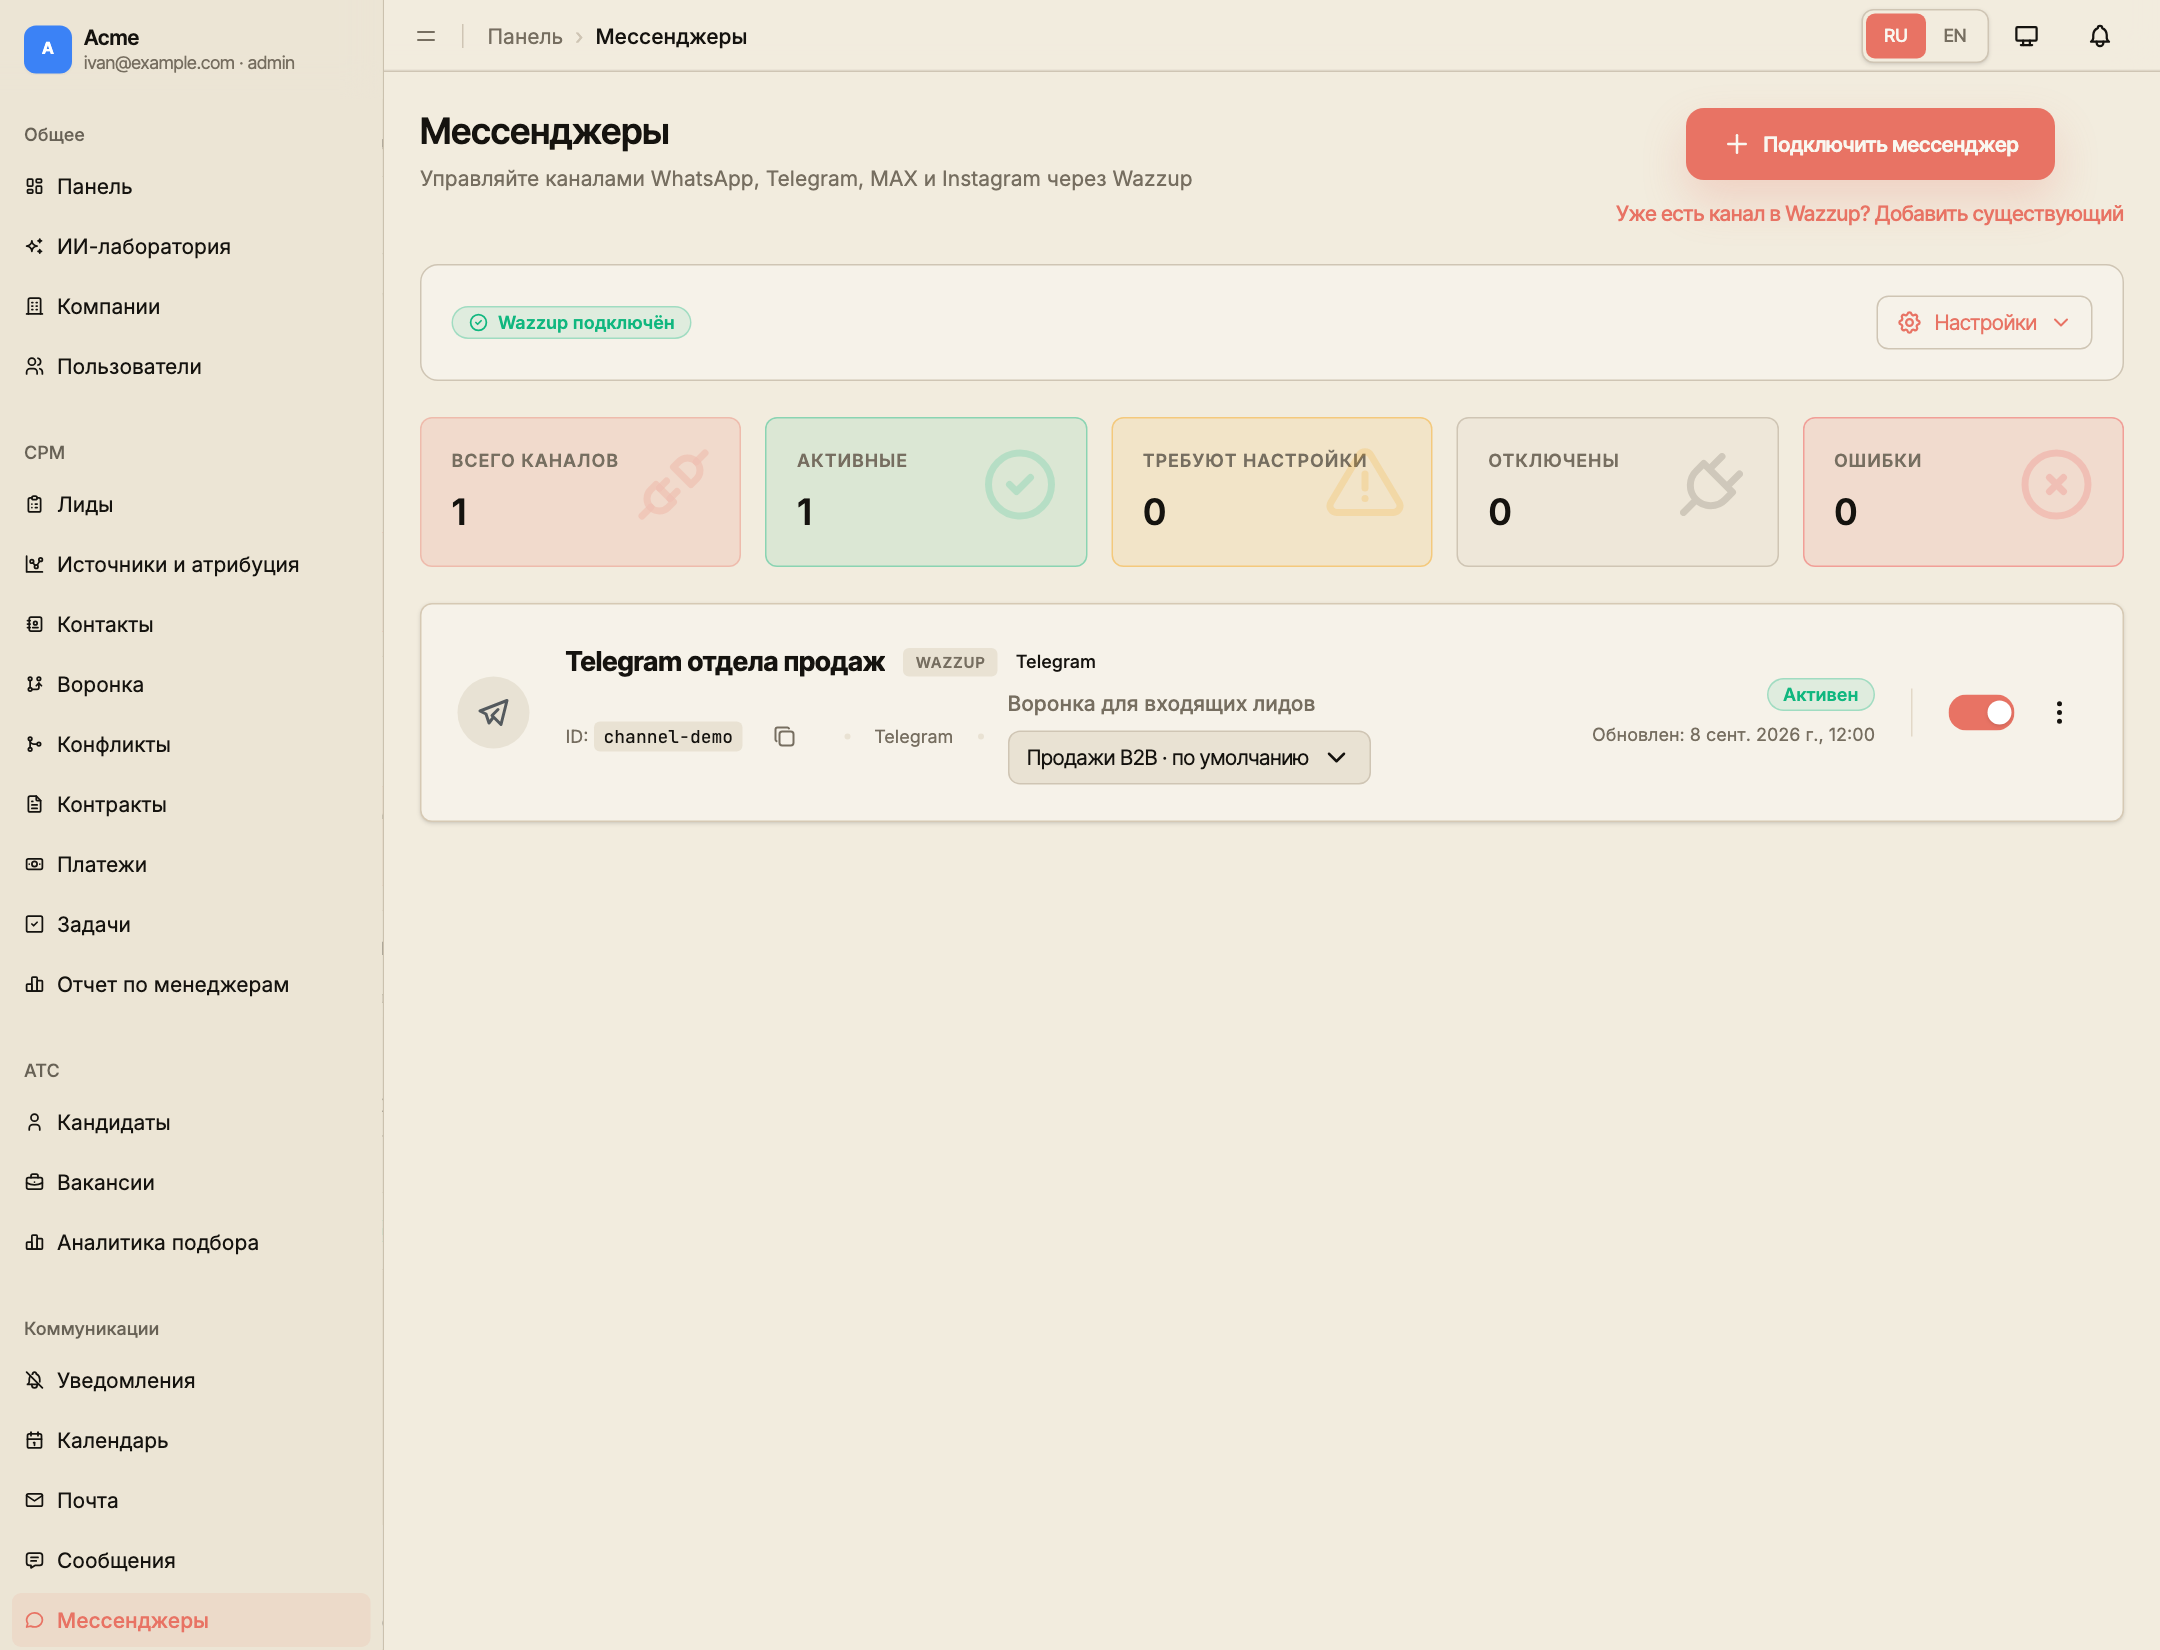Go to Контакты in the sidebar
2160x1650 pixels.
[191, 624]
